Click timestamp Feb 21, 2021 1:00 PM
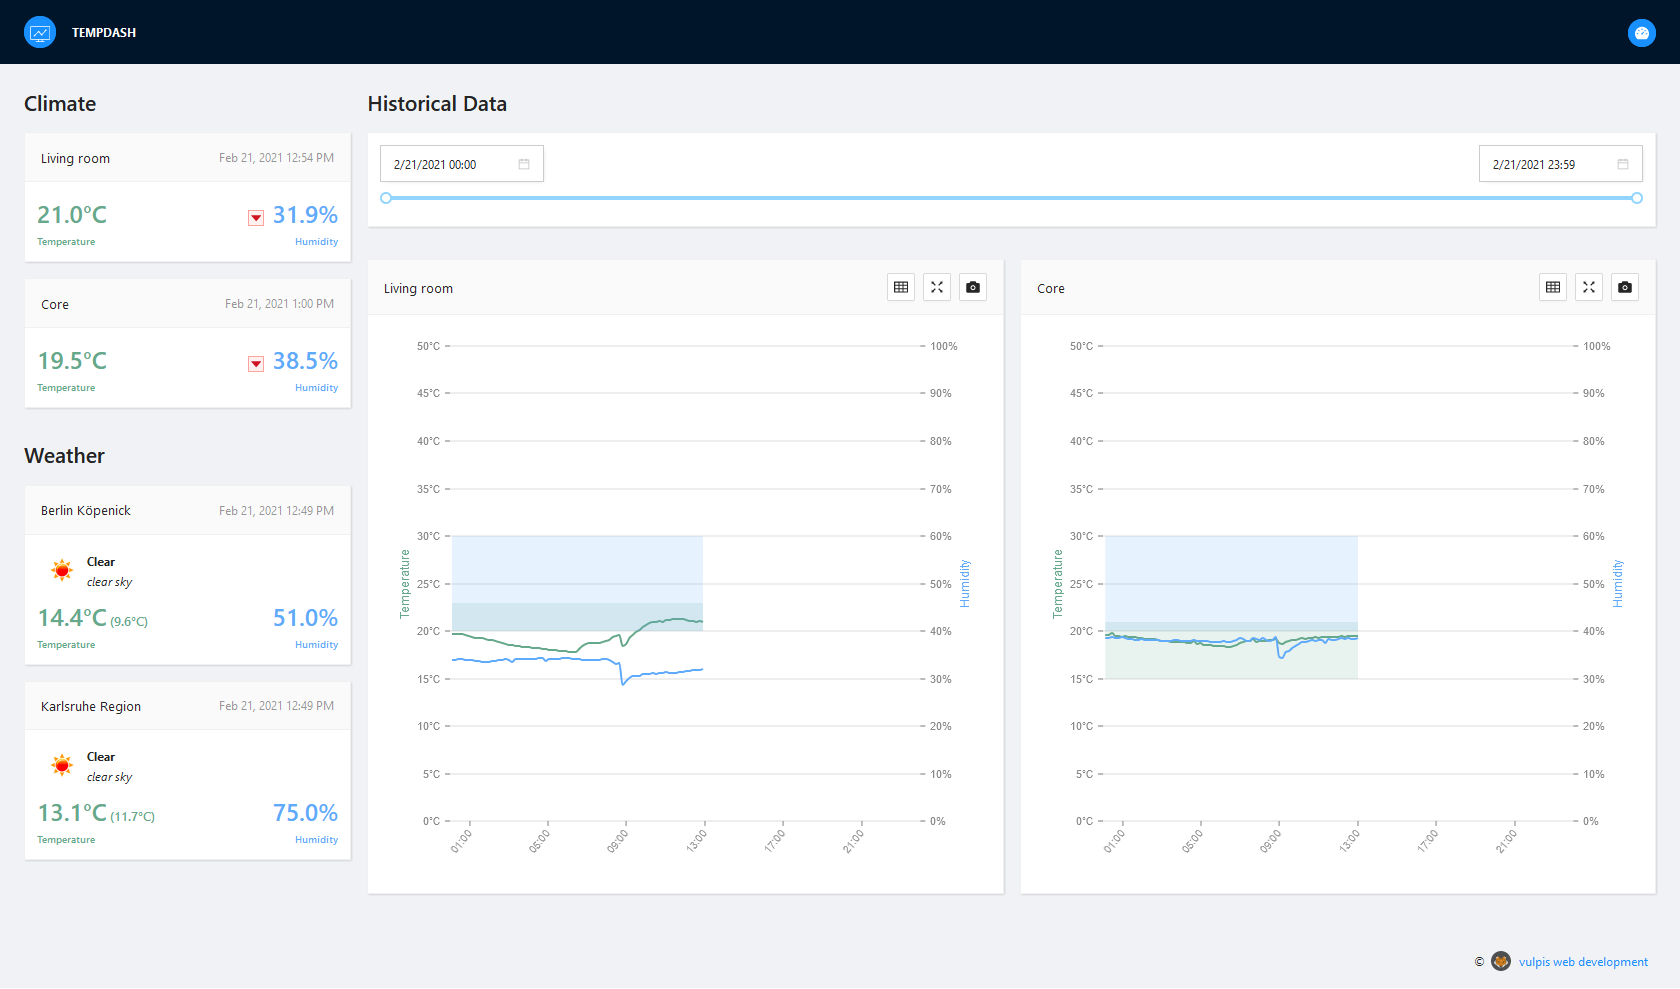The image size is (1680, 989). (x=280, y=304)
